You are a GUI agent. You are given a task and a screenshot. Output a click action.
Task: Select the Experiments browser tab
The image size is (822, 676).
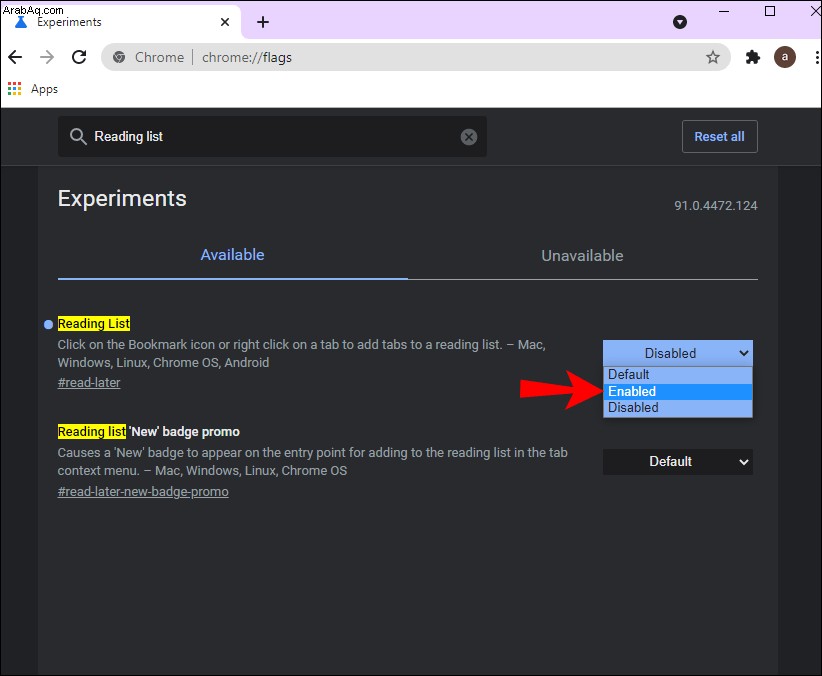(x=121, y=22)
